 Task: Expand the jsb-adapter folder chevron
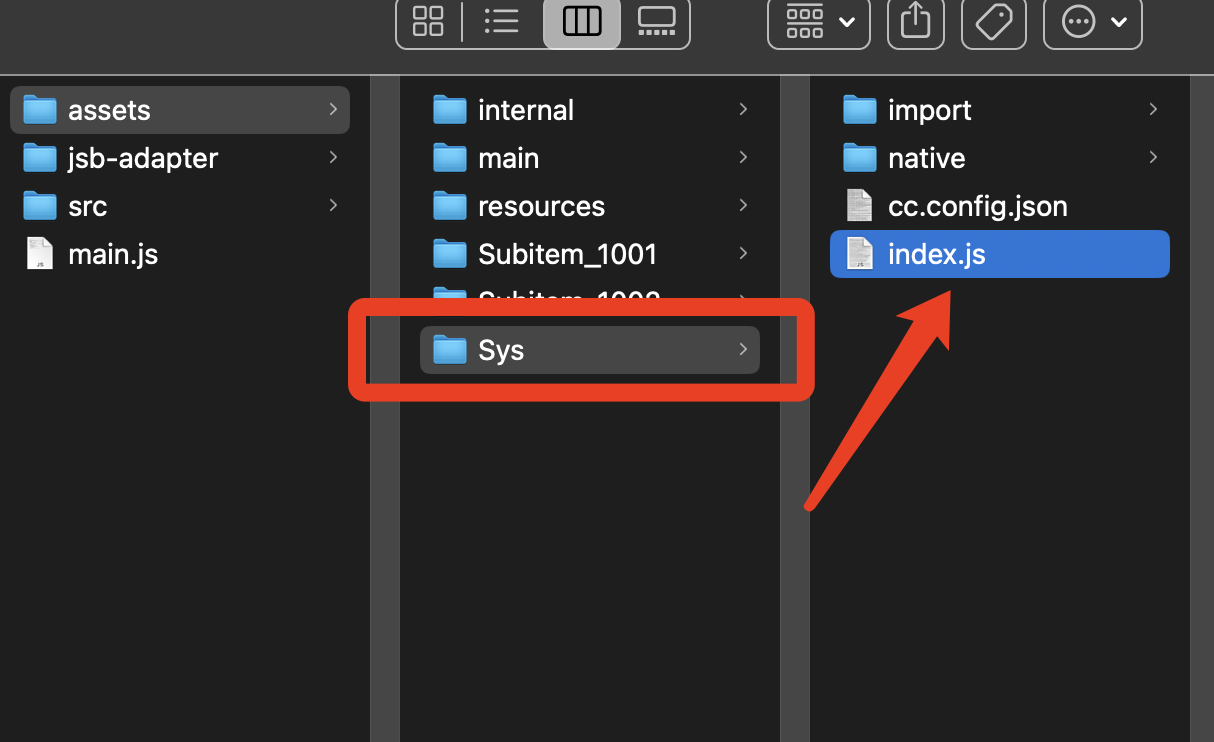click(x=333, y=157)
